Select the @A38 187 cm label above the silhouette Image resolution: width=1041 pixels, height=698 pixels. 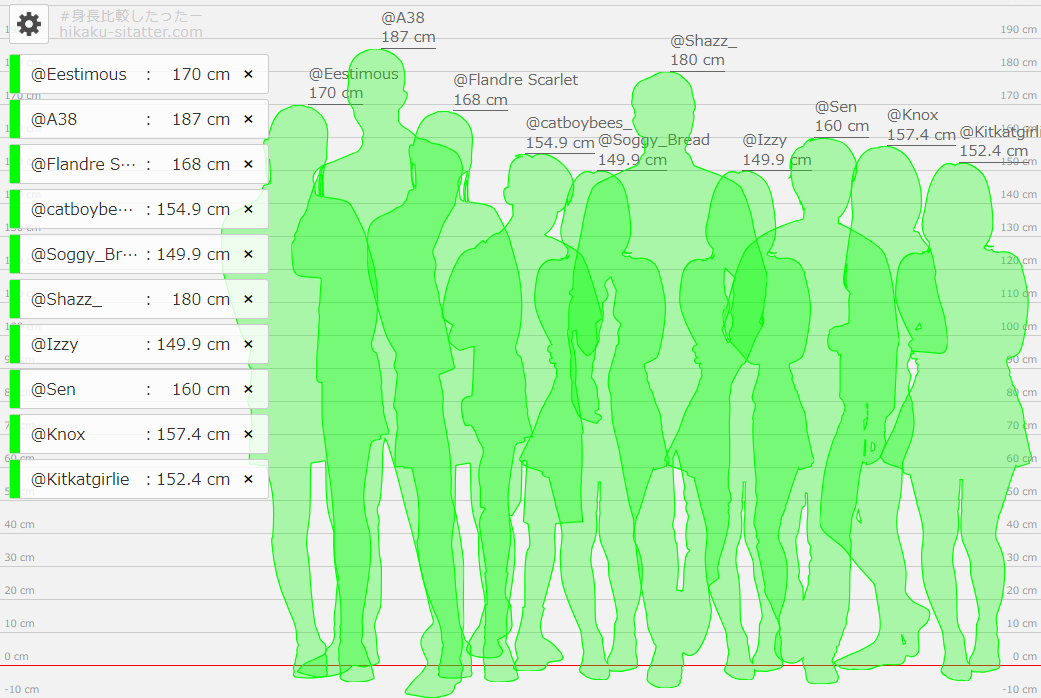coord(408,28)
